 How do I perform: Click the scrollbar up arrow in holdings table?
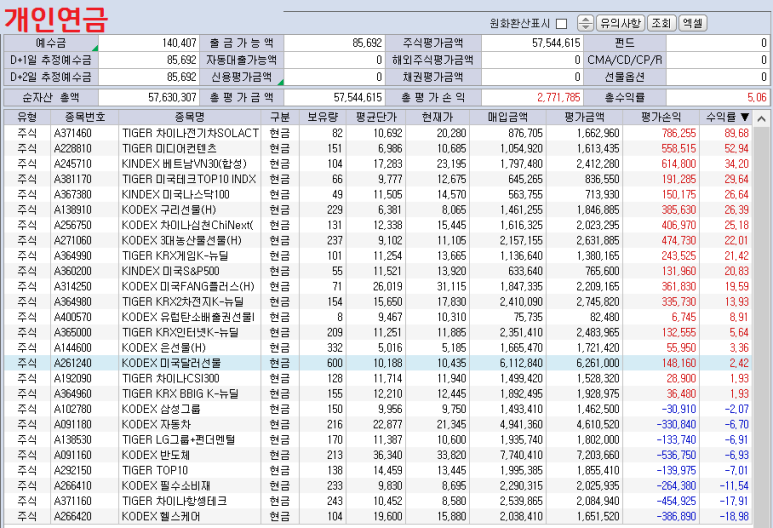click(761, 118)
